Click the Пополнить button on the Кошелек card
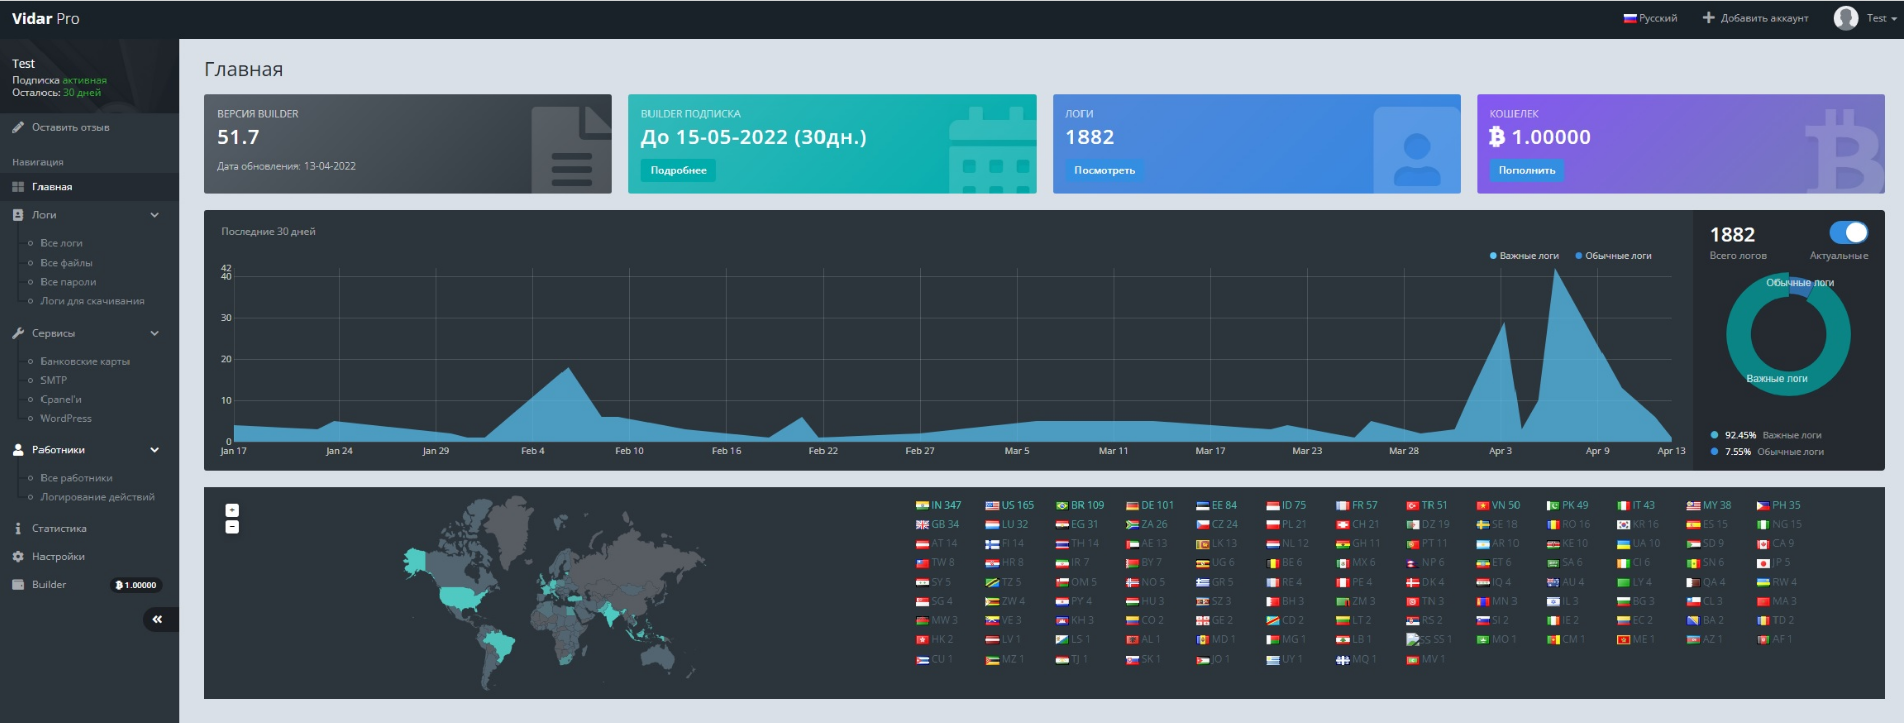 [x=1526, y=171]
